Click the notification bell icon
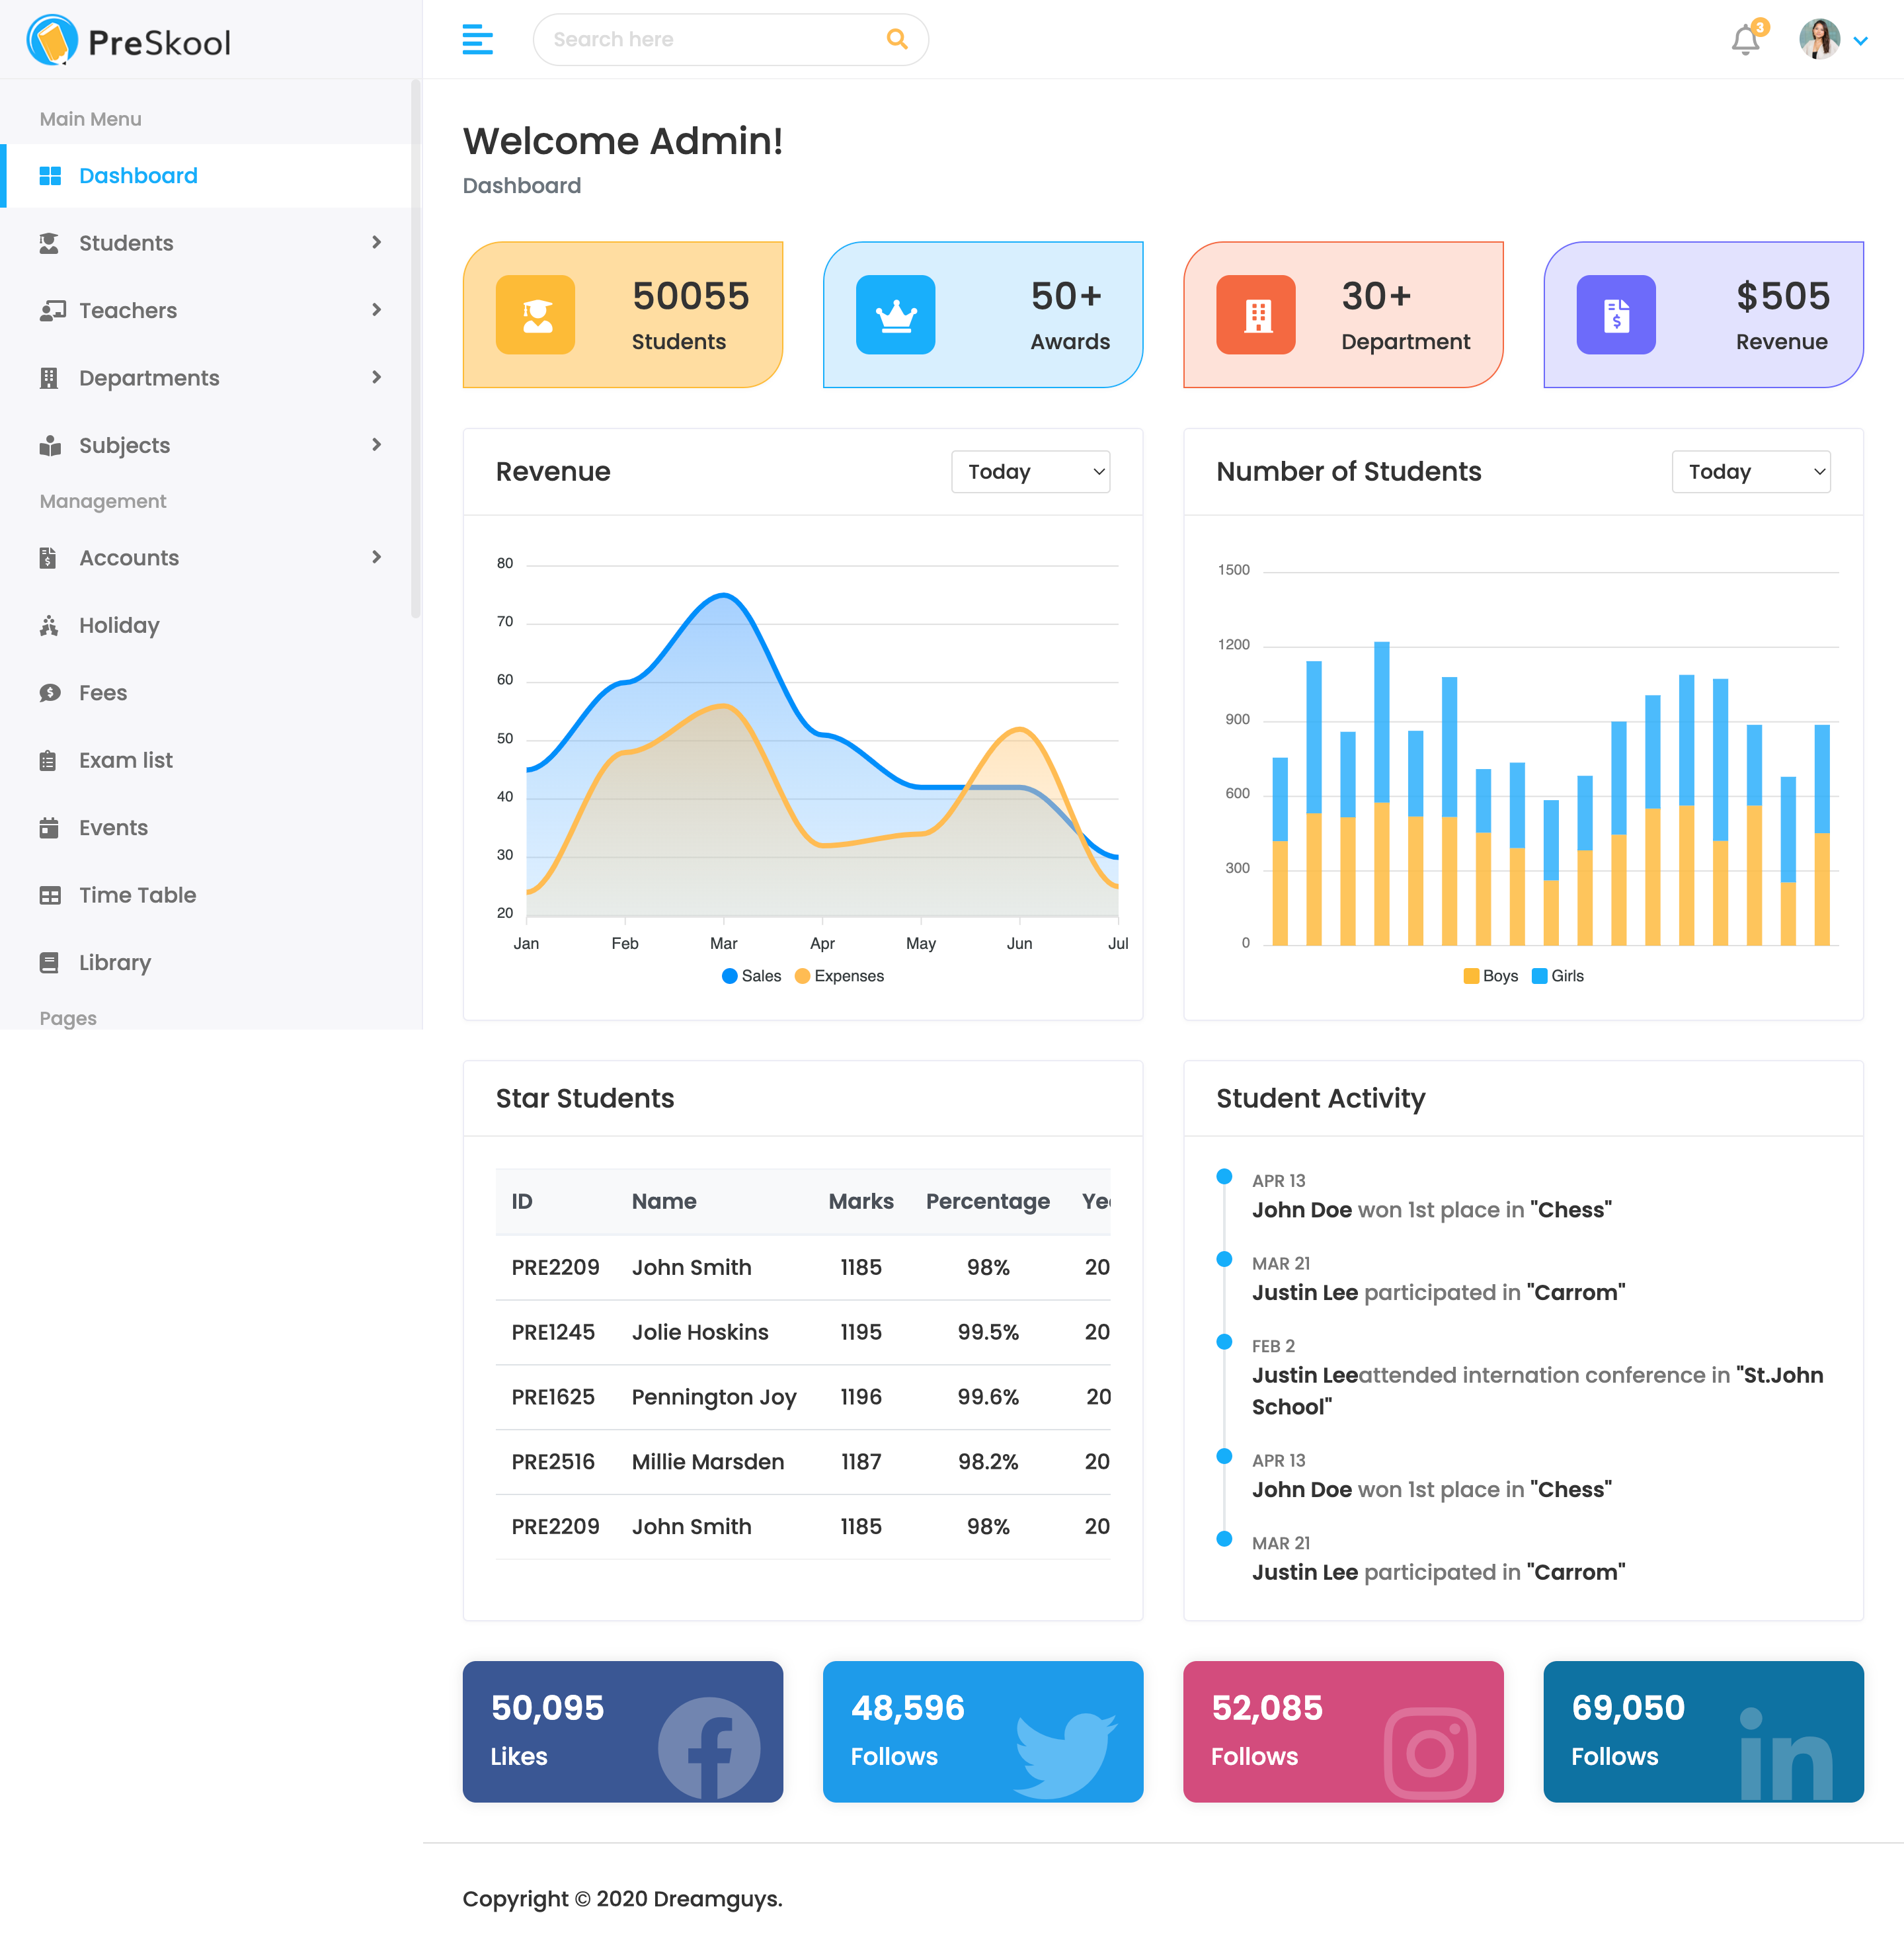1904x1956 pixels. [x=1745, y=40]
